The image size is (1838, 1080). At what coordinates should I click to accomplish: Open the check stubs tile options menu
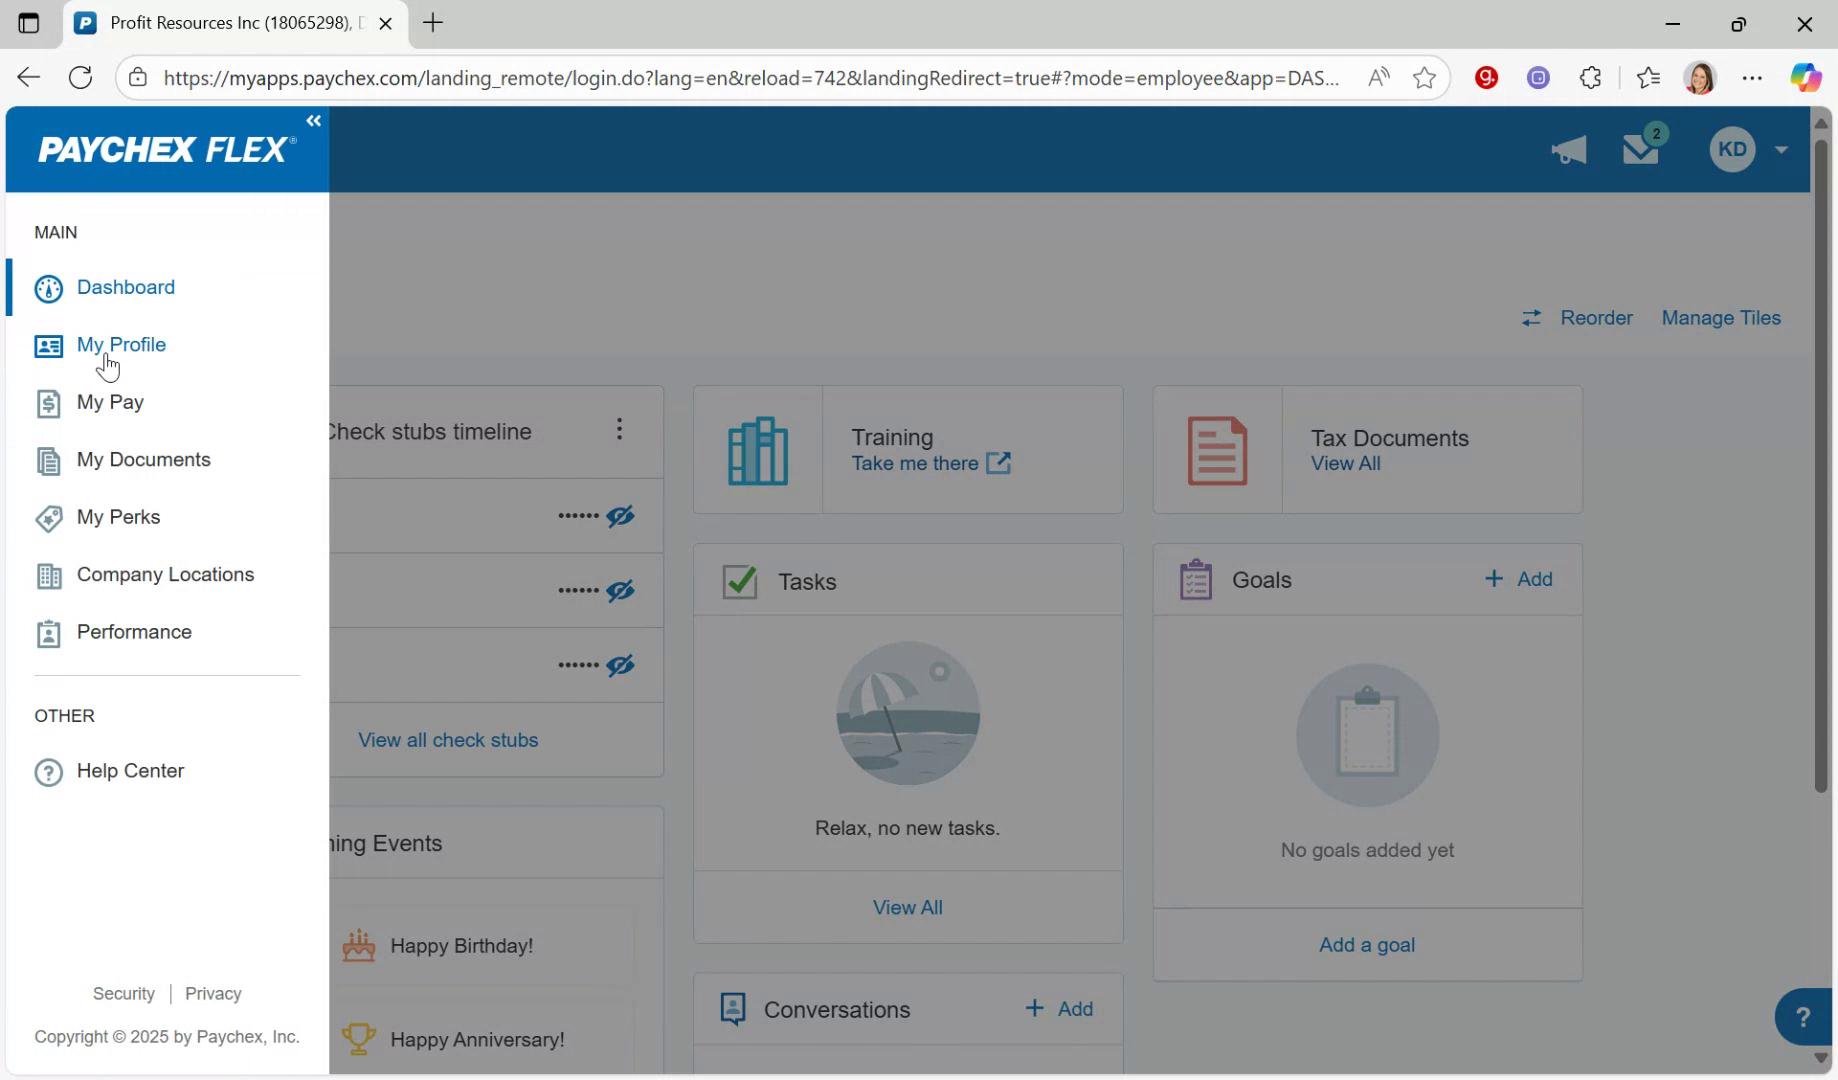tap(619, 429)
